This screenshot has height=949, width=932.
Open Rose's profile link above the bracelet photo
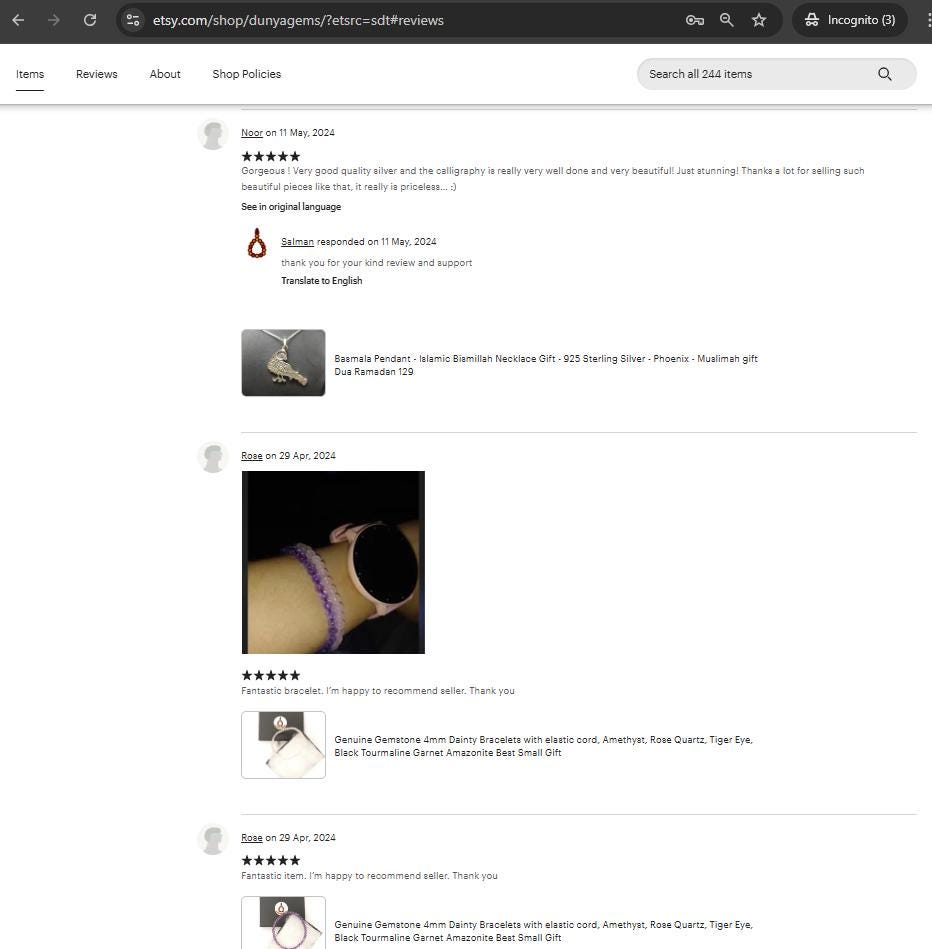[252, 456]
